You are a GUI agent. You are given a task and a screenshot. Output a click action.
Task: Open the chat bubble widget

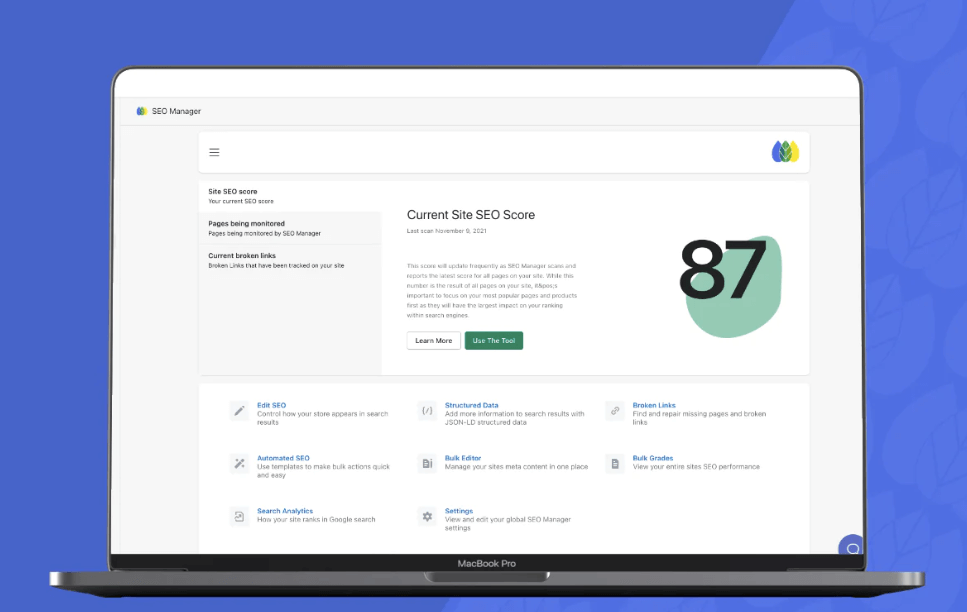[x=852, y=547]
